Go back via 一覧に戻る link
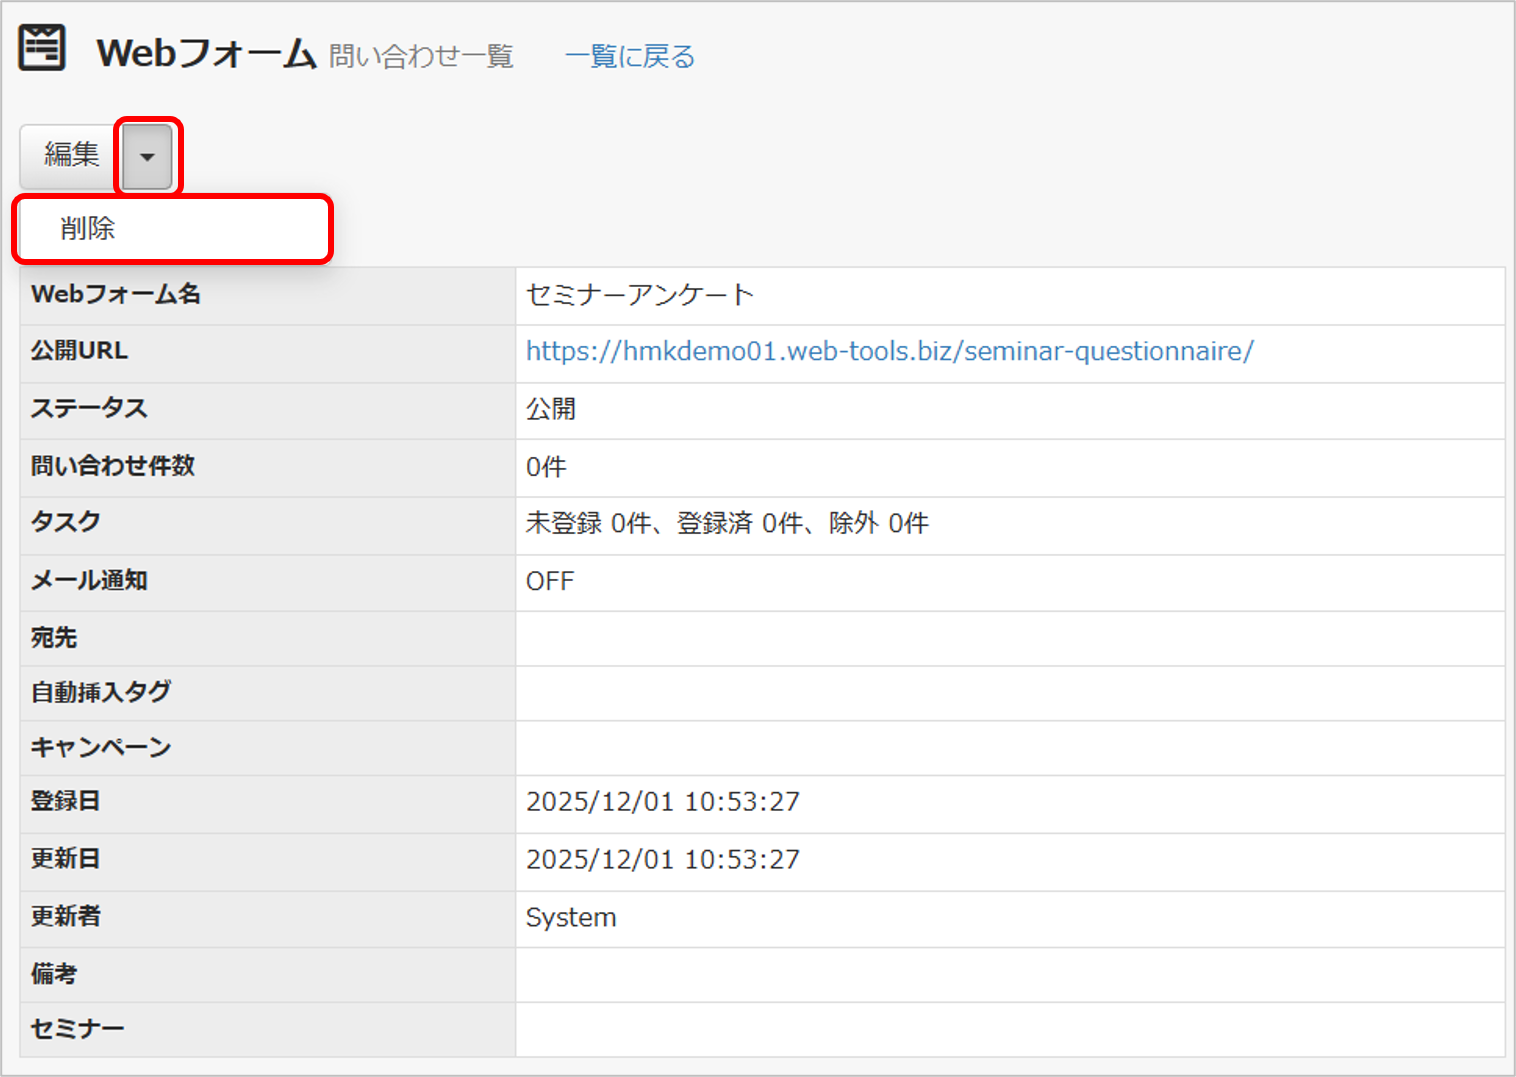The height and width of the screenshot is (1077, 1516). 630,56
